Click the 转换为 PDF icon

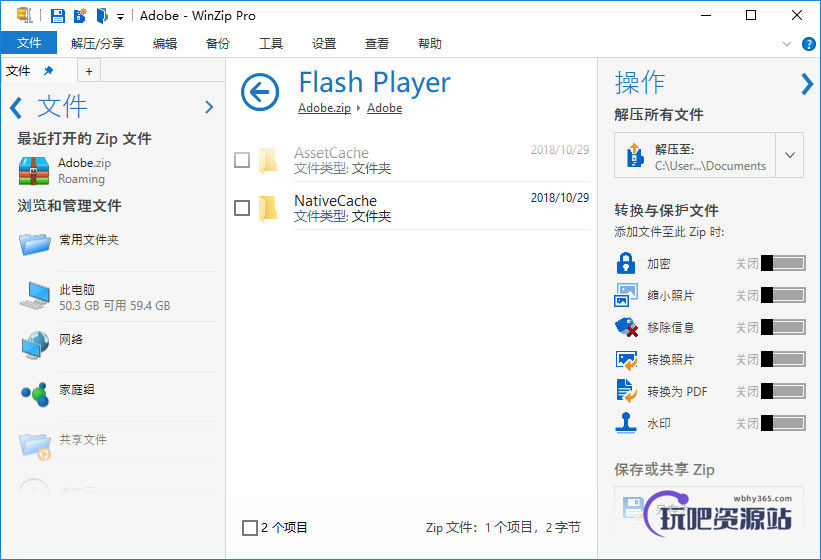[x=626, y=391]
